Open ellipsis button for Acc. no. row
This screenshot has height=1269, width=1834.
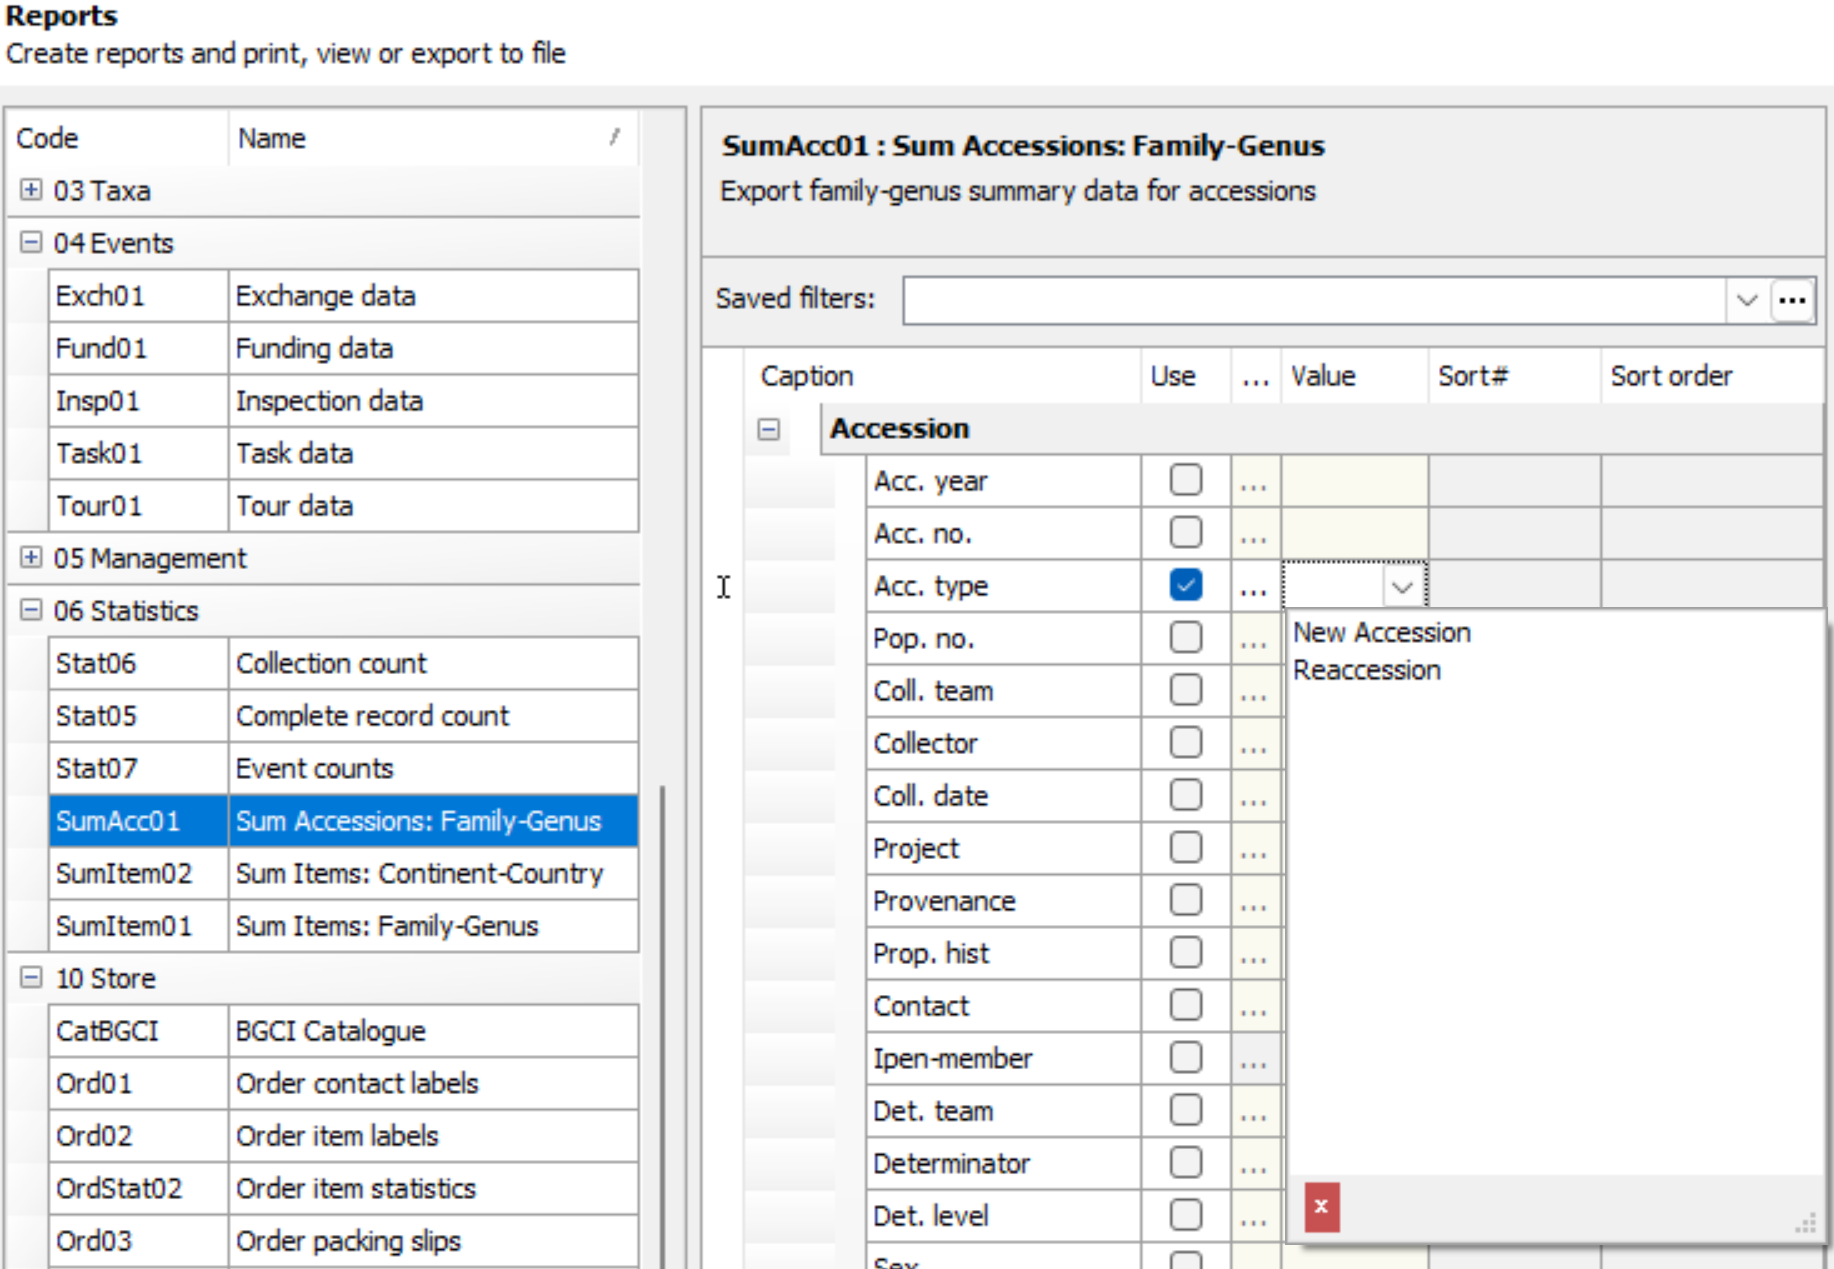[1254, 534]
